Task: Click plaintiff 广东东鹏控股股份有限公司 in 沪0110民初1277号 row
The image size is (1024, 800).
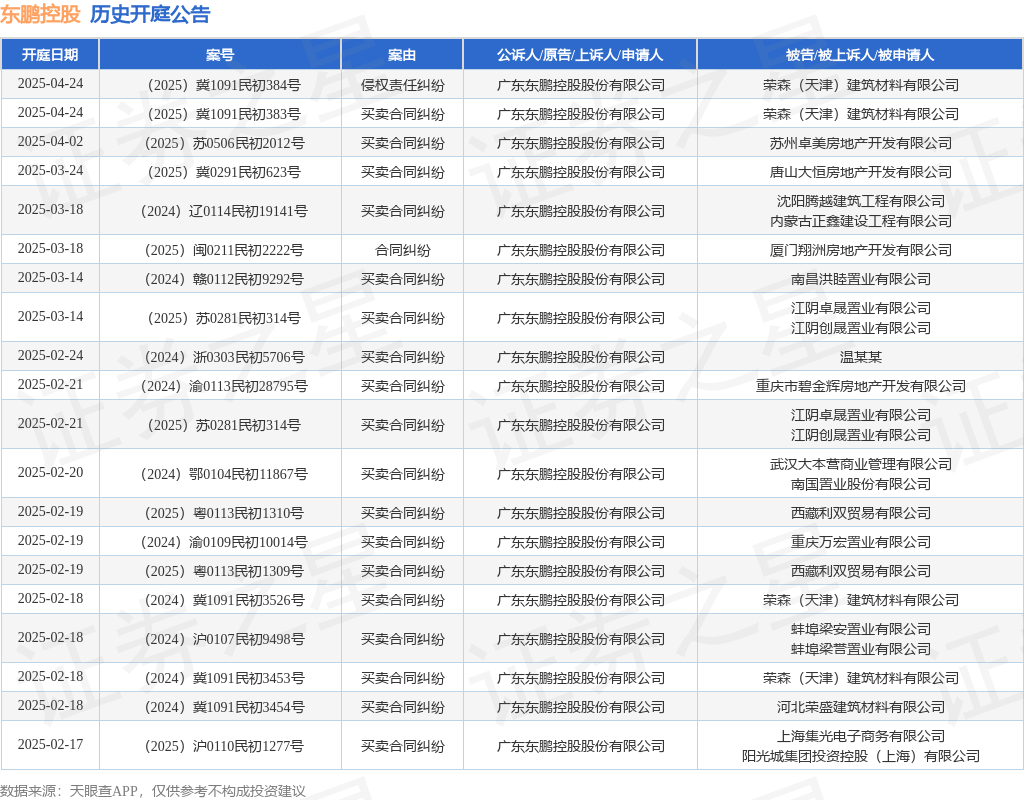Action: pos(580,746)
